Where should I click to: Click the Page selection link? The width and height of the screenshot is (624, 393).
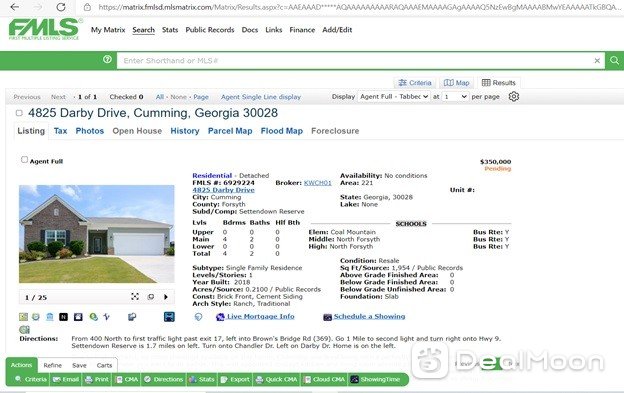(x=201, y=97)
